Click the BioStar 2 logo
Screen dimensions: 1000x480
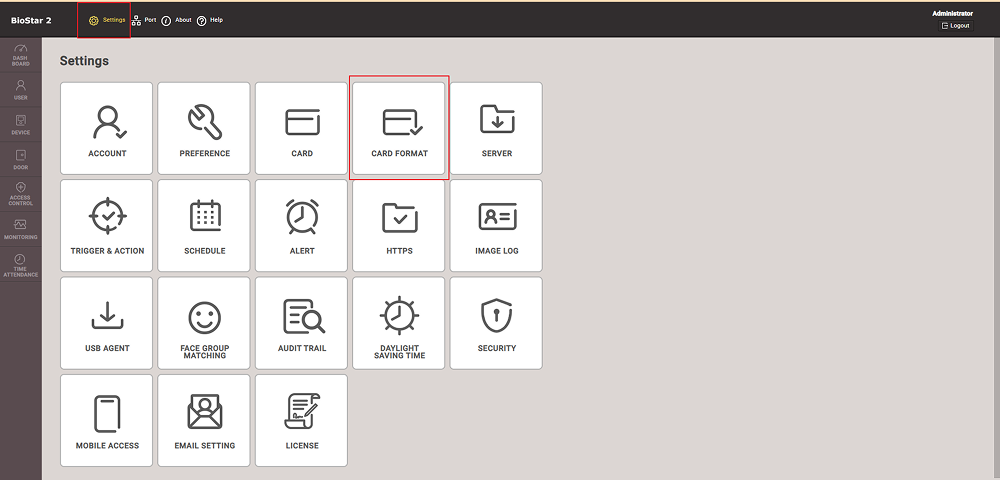[x=31, y=20]
